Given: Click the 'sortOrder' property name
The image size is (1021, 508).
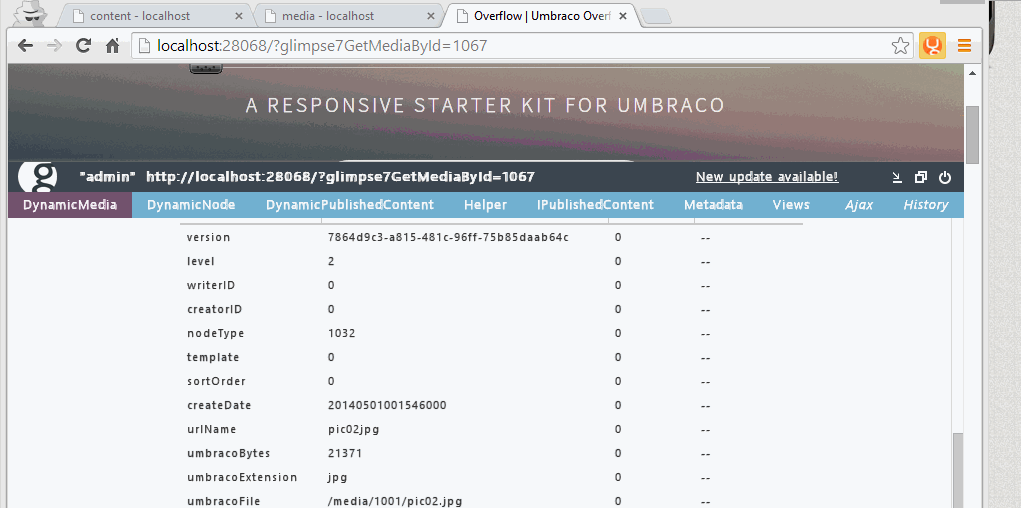Looking at the screenshot, I should (x=216, y=382).
